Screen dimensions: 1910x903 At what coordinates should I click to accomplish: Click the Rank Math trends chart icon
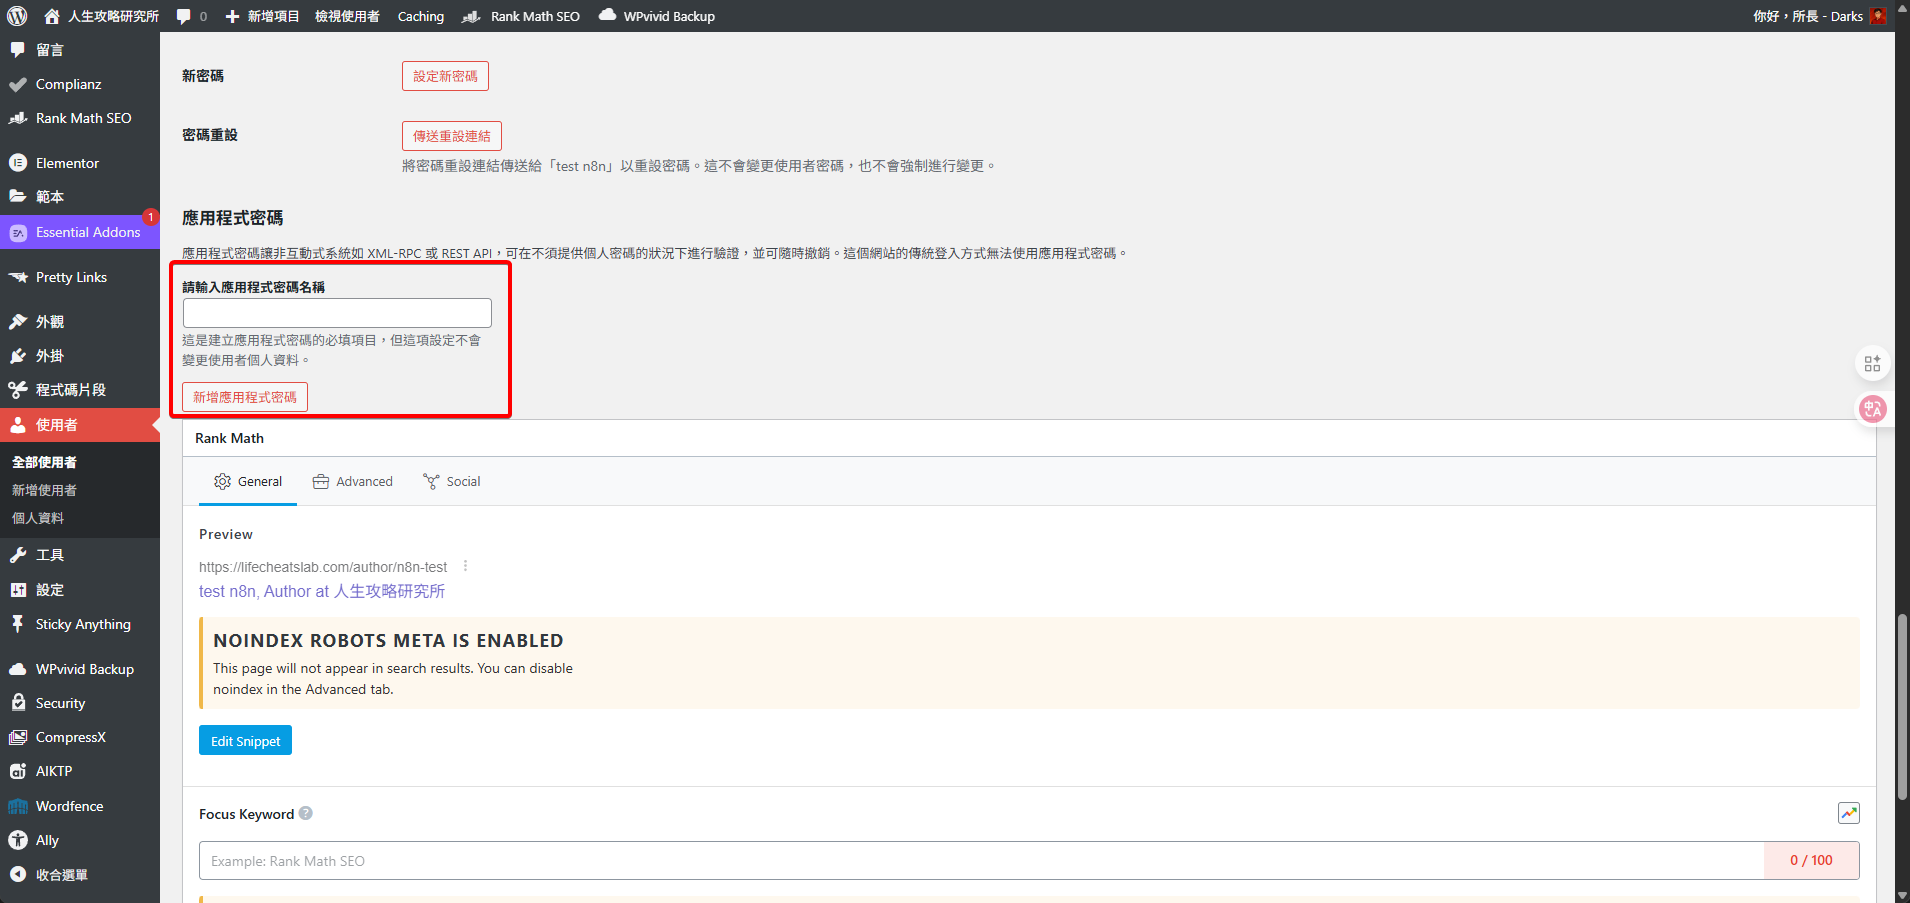(1848, 813)
